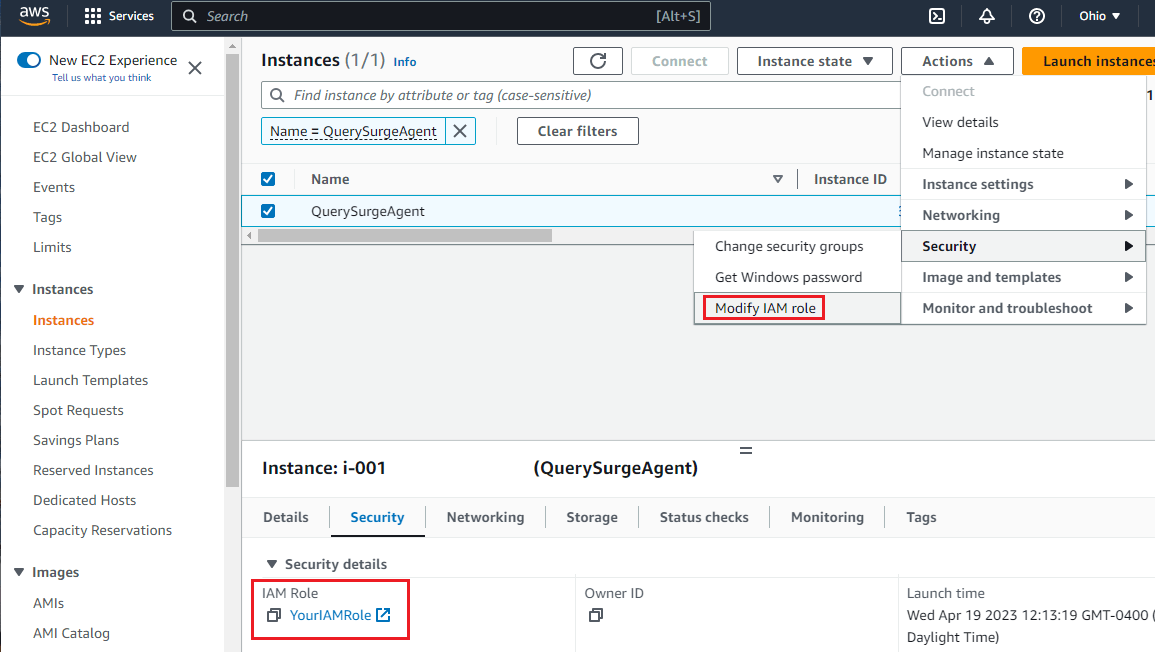Switch to the Storage tab

[592, 517]
